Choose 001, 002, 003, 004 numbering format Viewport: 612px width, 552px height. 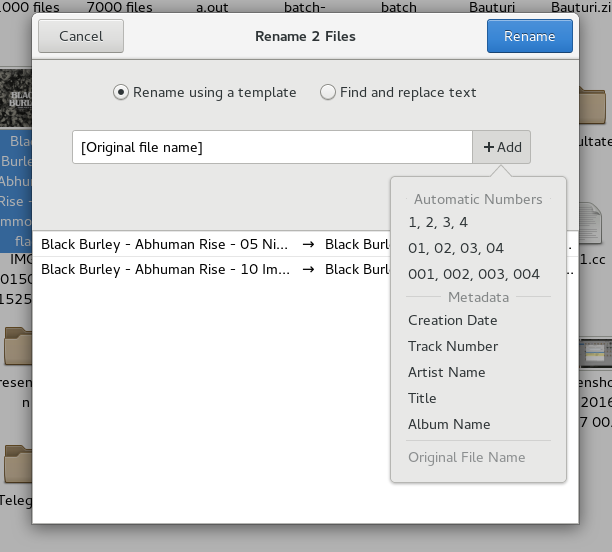pos(473,274)
